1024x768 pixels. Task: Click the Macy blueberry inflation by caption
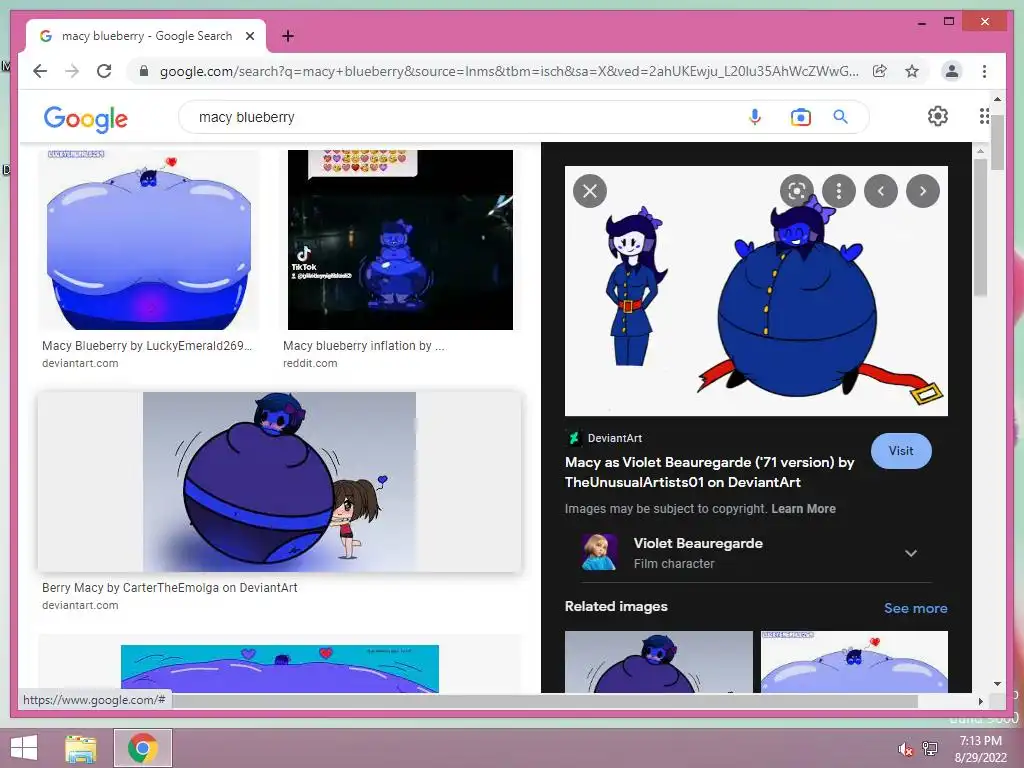pyautogui.click(x=364, y=345)
